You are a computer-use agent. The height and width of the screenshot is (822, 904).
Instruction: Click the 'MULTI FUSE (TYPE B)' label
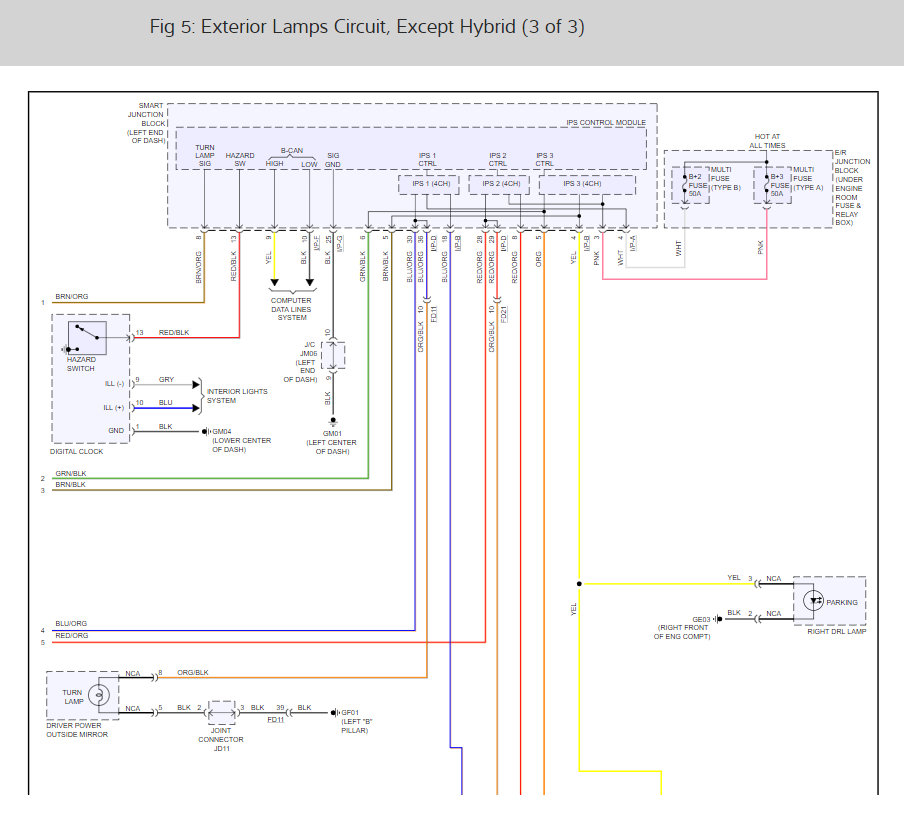point(725,179)
